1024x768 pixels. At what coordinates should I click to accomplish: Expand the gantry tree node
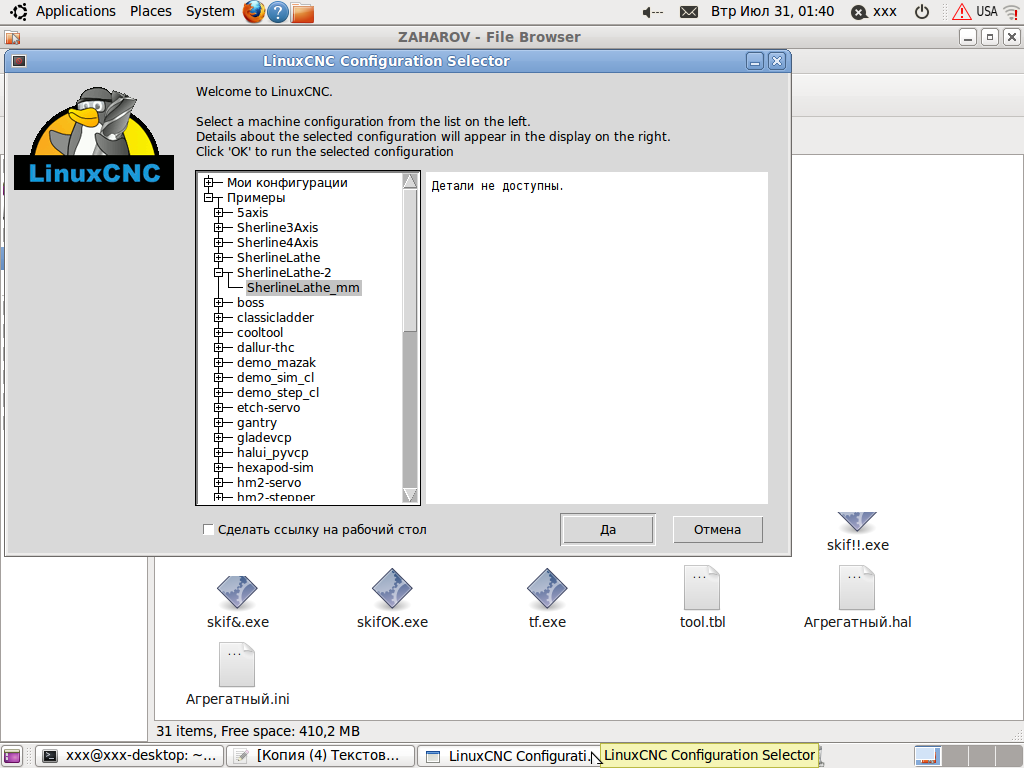219,423
